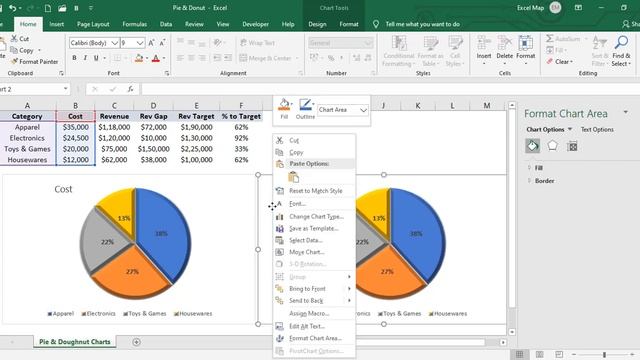Click the Page Layout view icon in status bar
The width and height of the screenshot is (640, 360).
point(540,354)
